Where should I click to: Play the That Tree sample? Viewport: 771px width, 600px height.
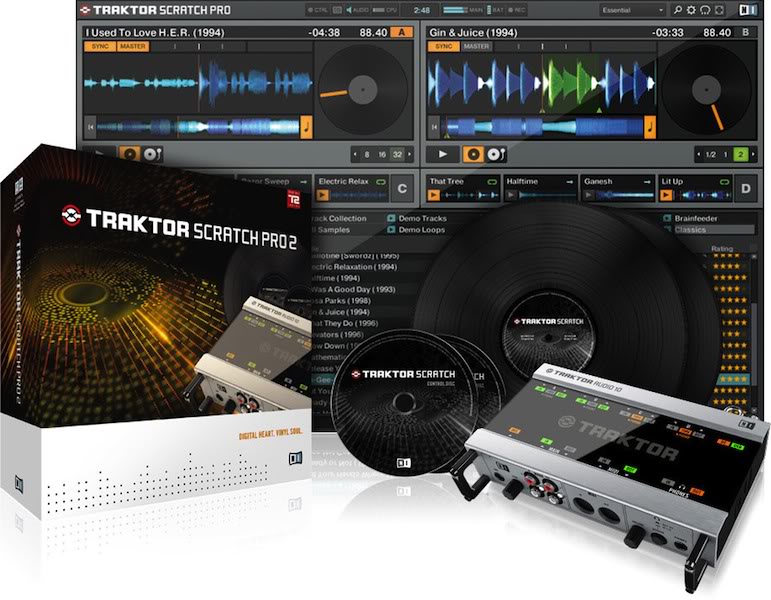pyautogui.click(x=434, y=195)
